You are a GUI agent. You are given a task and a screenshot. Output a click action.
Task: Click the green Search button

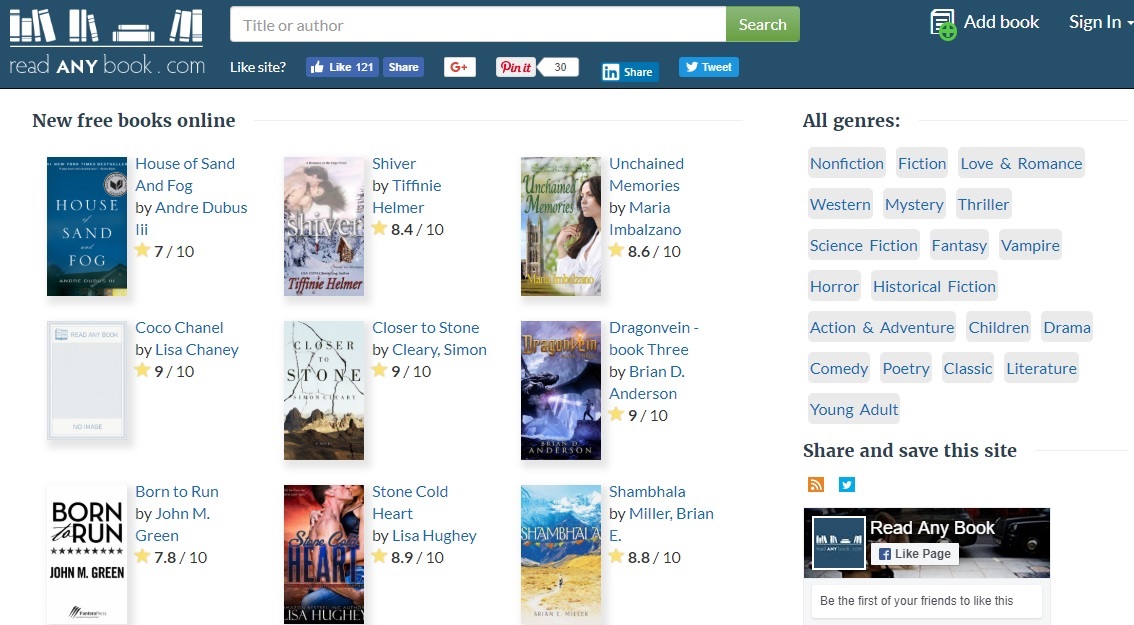click(x=762, y=25)
